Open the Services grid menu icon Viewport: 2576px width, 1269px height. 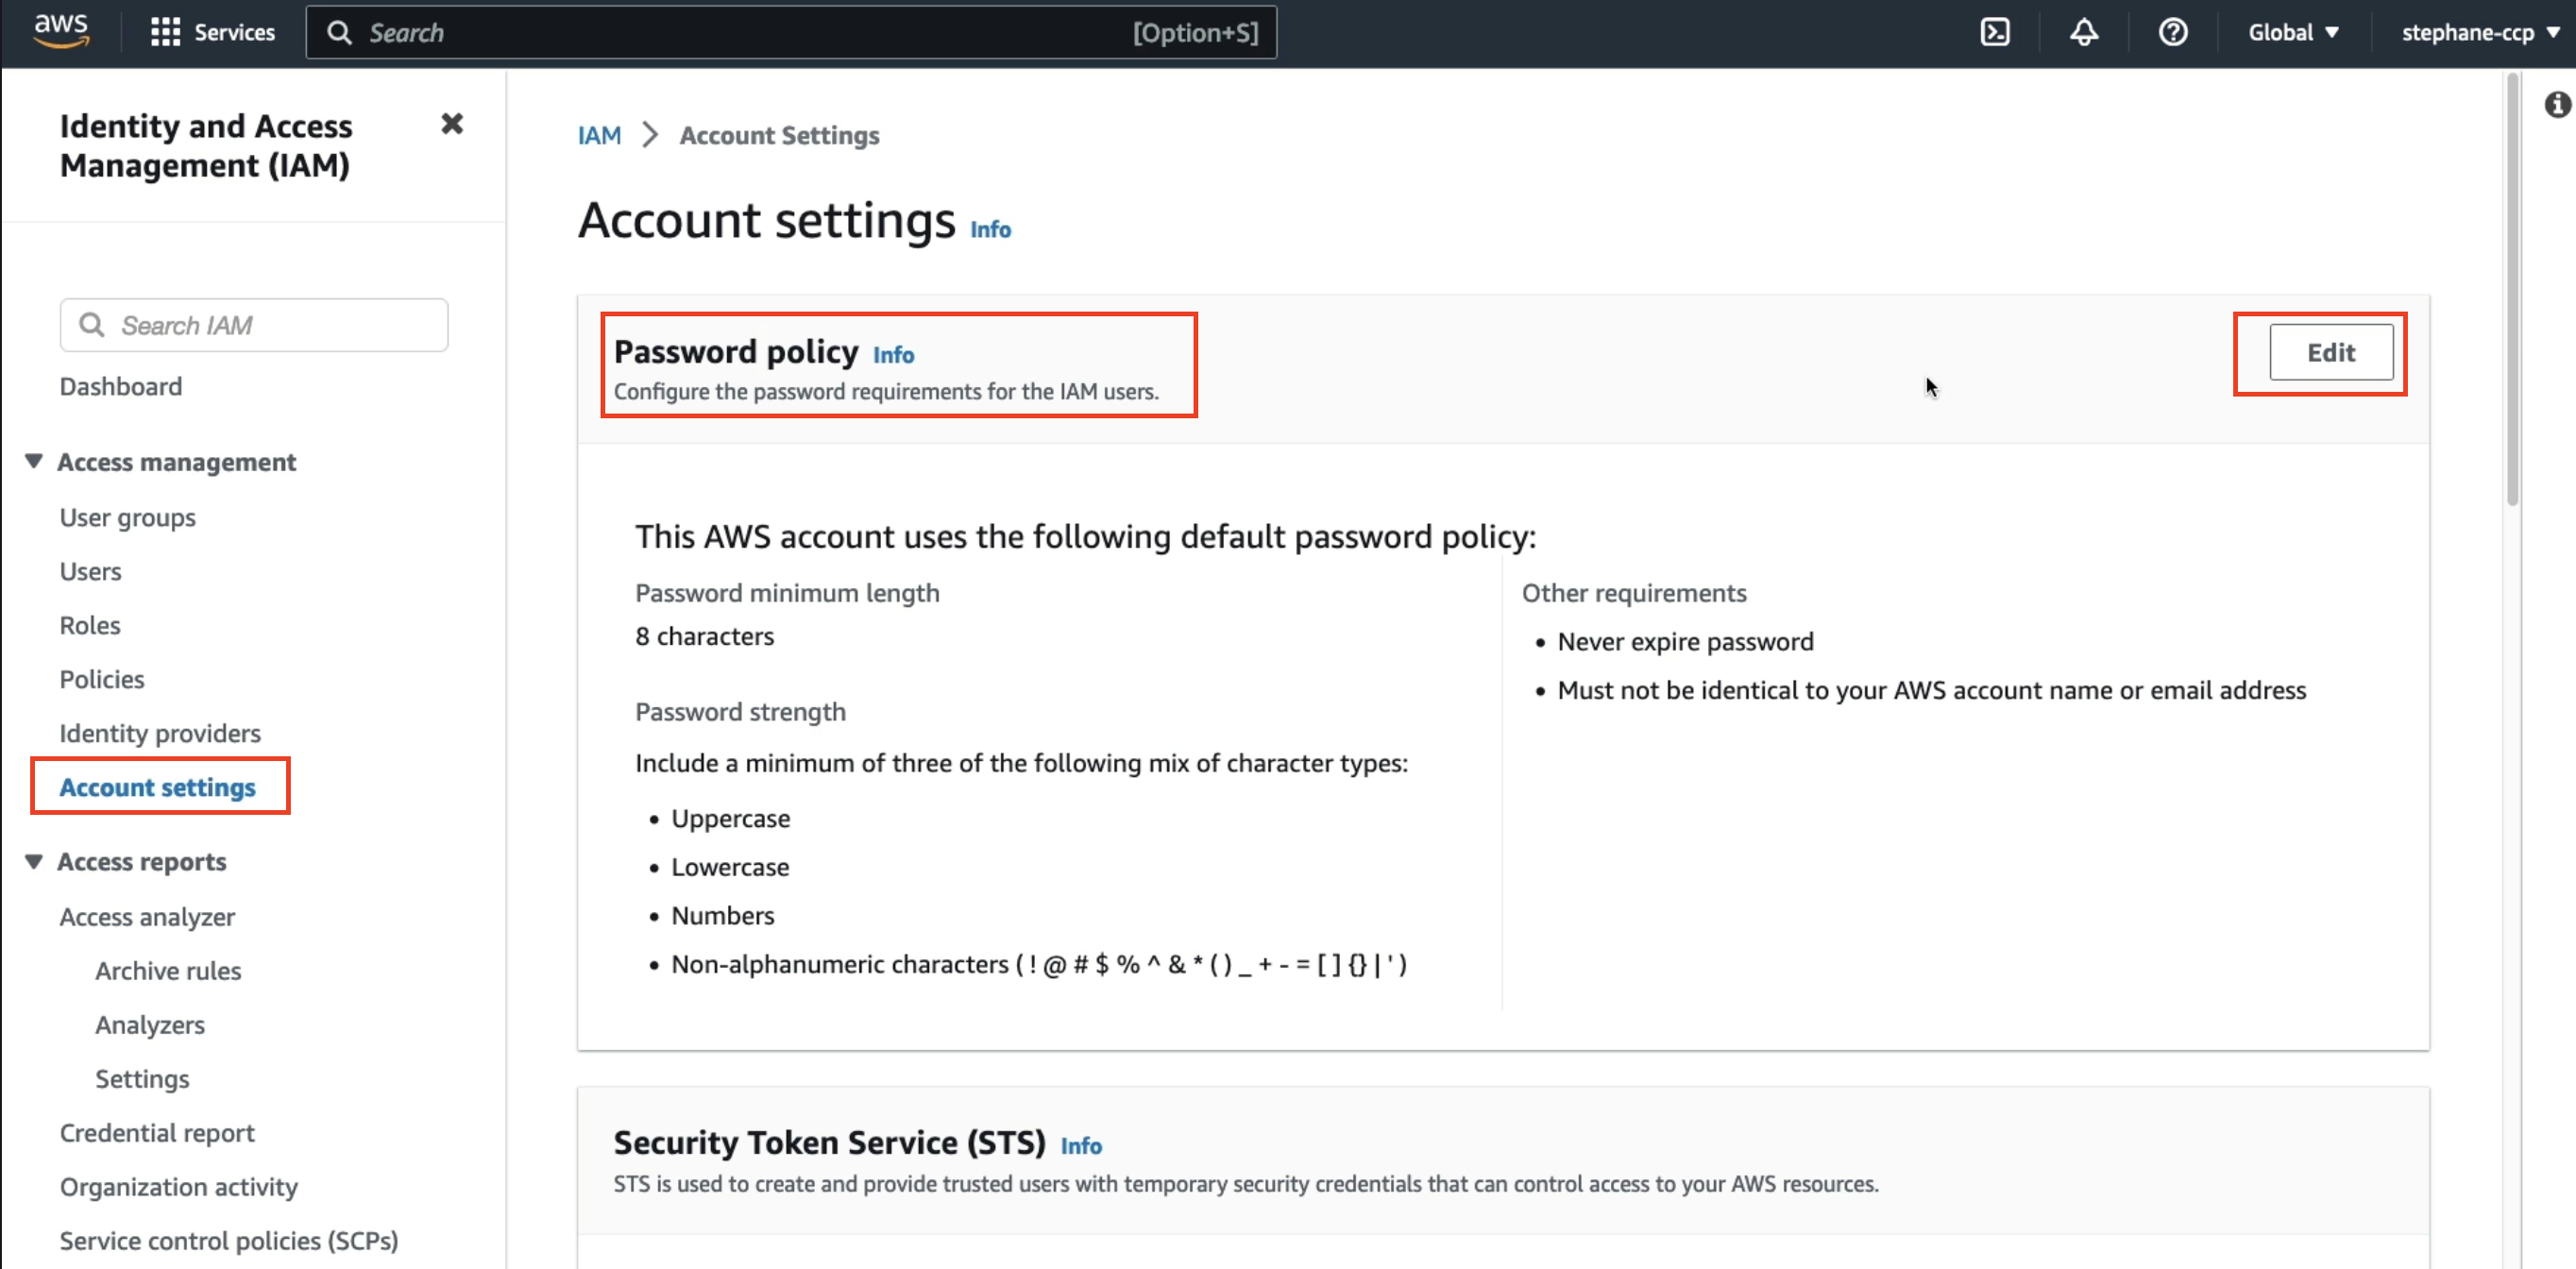[165, 33]
